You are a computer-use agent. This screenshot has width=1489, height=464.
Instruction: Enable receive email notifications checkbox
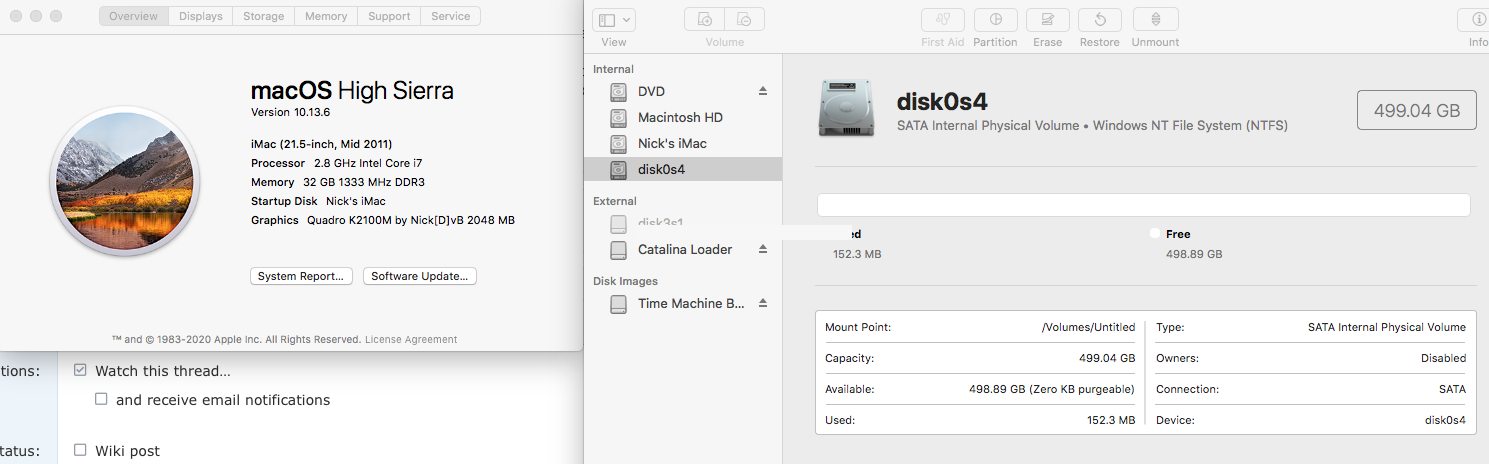[101, 399]
